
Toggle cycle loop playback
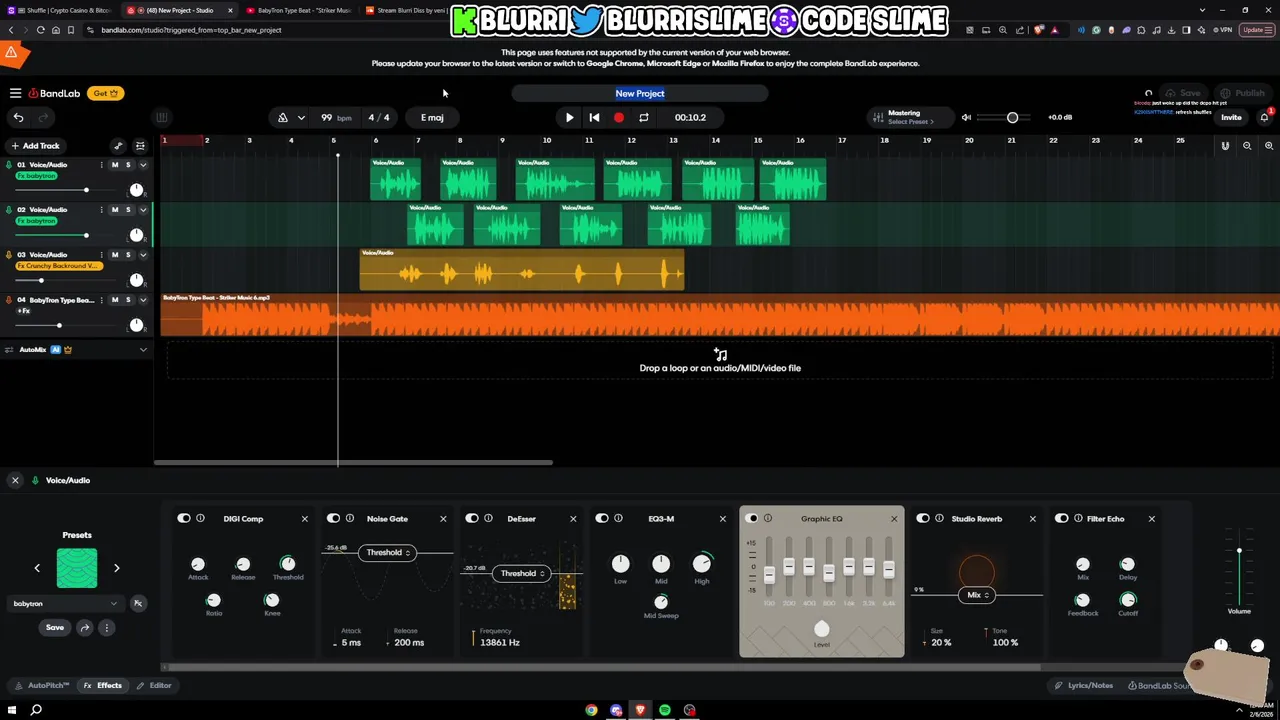tap(643, 118)
